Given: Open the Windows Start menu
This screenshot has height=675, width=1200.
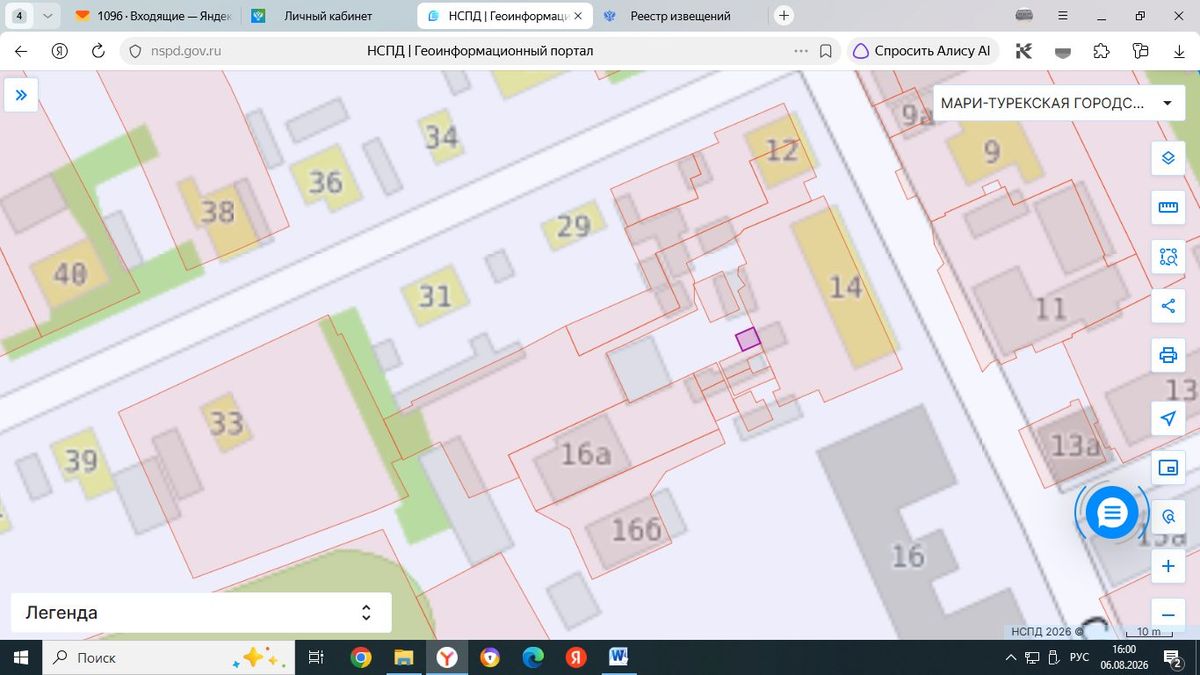Looking at the screenshot, I should (x=20, y=658).
